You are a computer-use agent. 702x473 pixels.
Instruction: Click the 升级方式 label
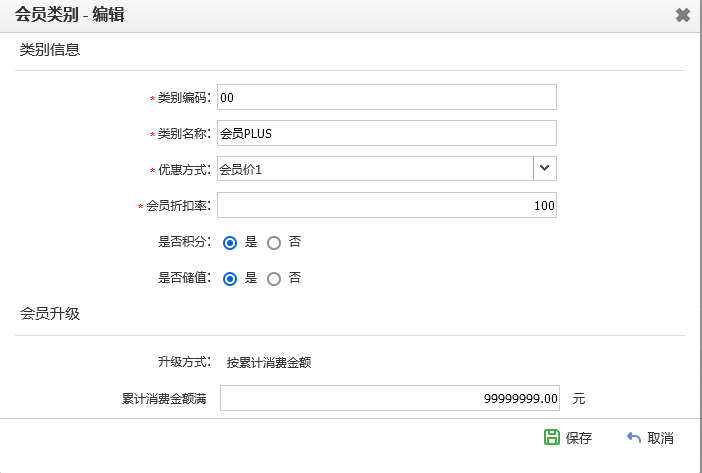click(184, 362)
